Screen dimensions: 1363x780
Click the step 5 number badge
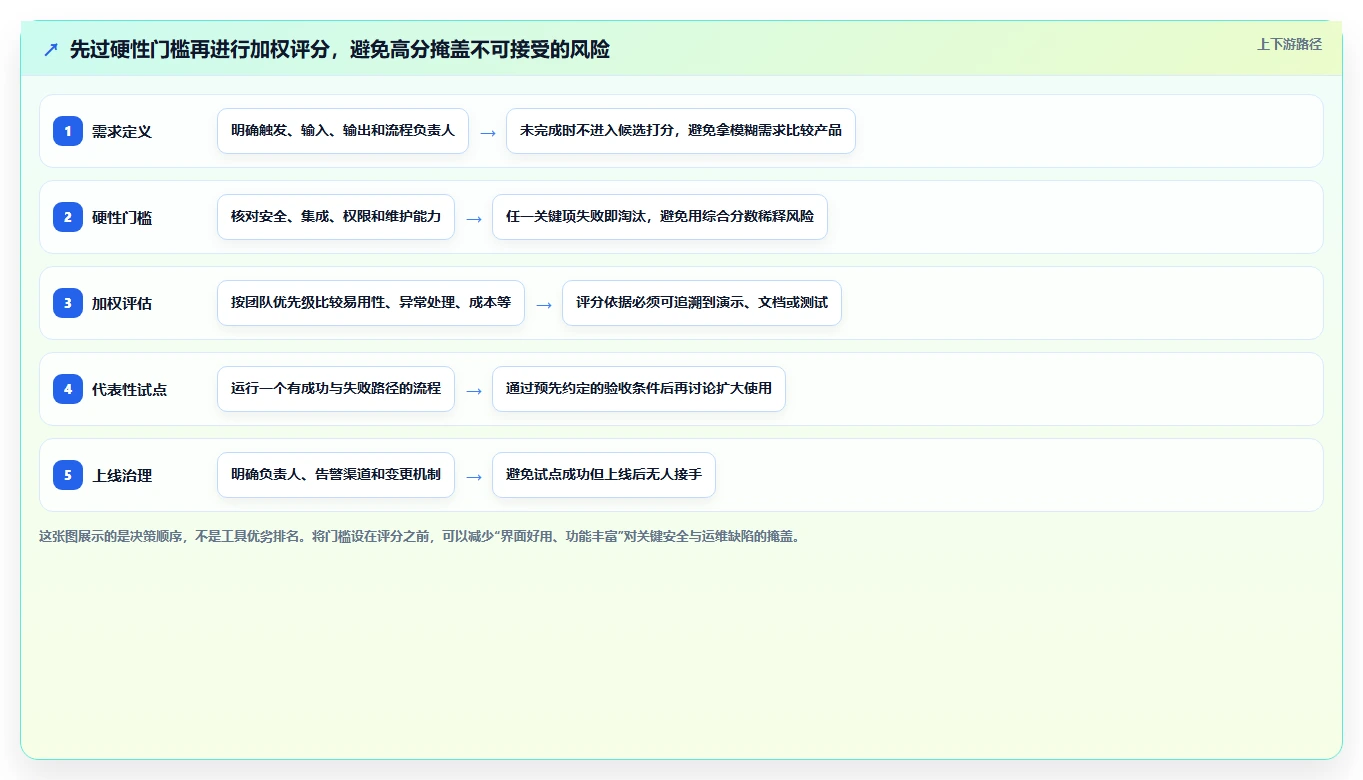point(68,475)
